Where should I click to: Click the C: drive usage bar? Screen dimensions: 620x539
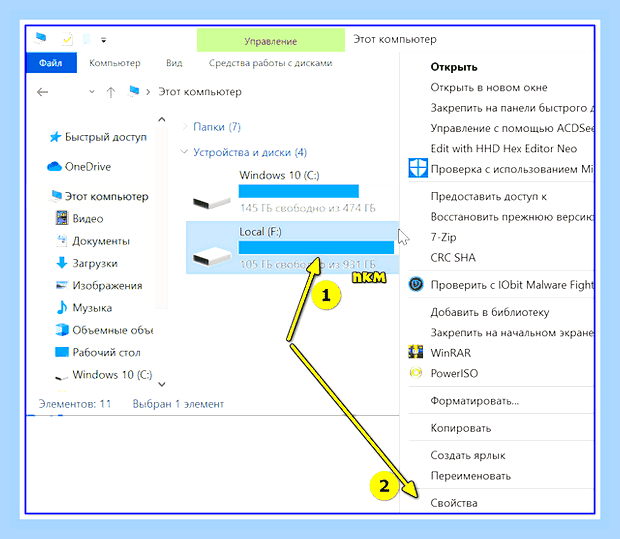pos(299,191)
